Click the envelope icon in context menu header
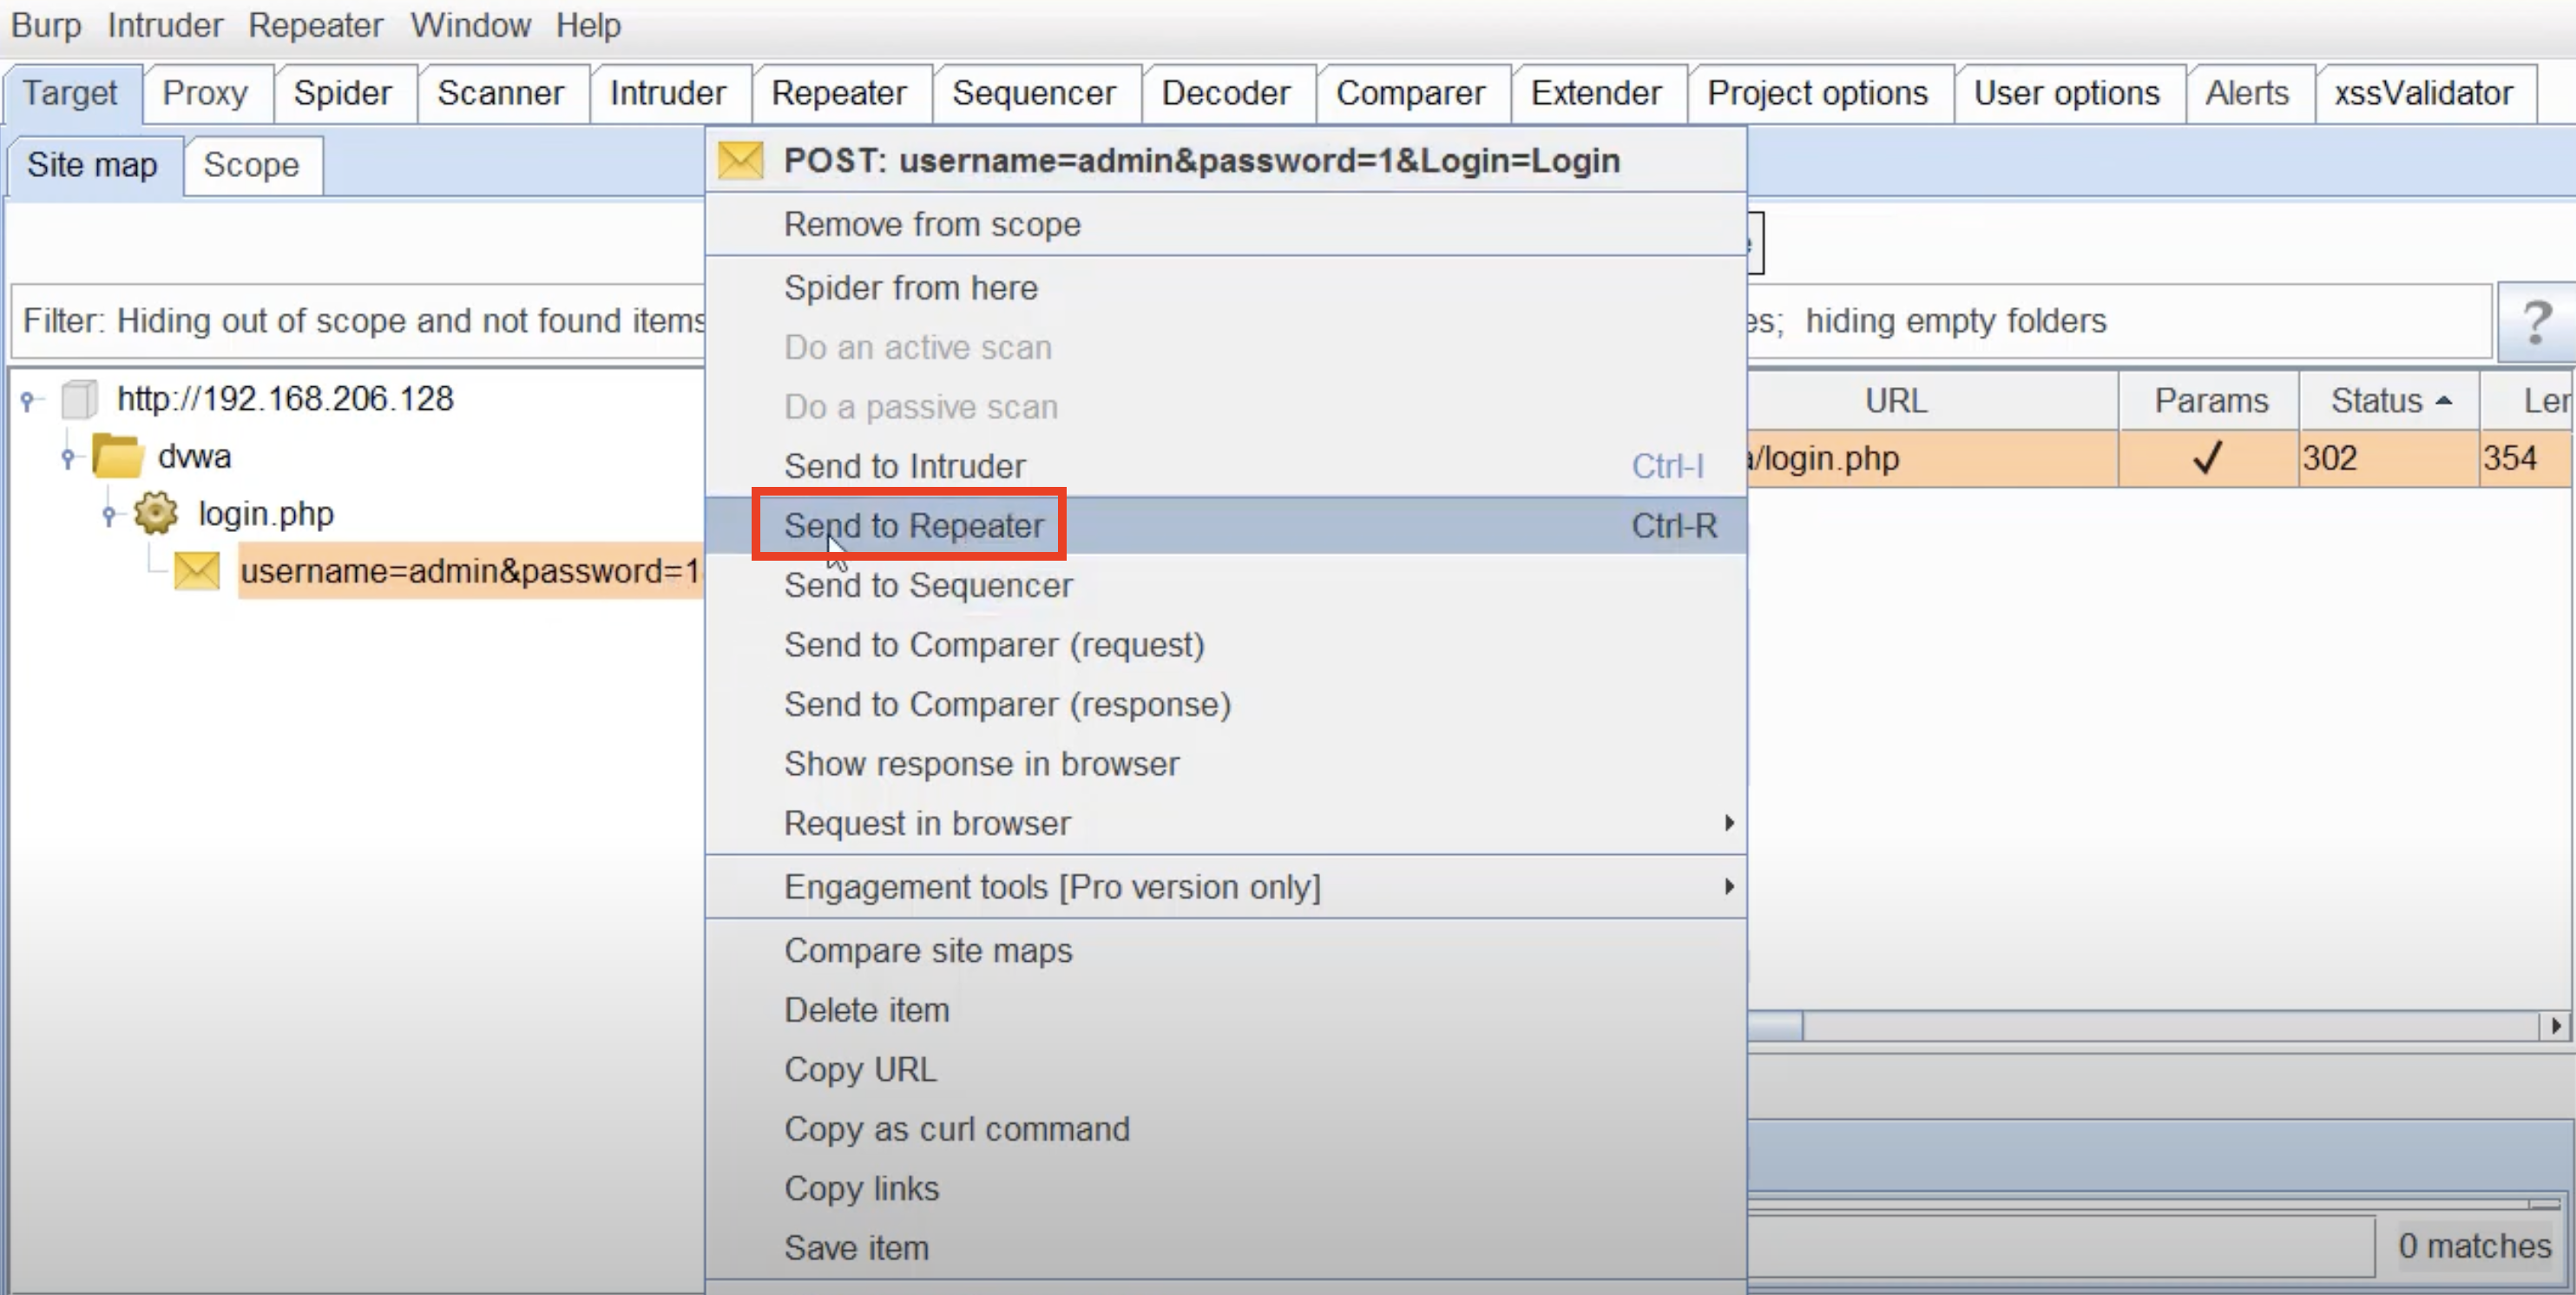Viewport: 2576px width, 1295px height. pyautogui.click(x=740, y=160)
